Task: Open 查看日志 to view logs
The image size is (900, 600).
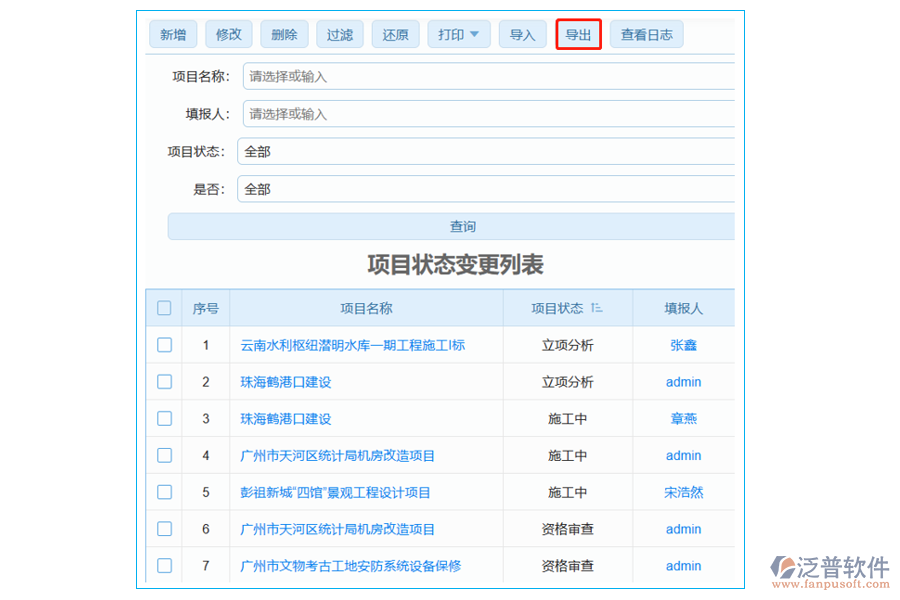Action: coord(645,33)
